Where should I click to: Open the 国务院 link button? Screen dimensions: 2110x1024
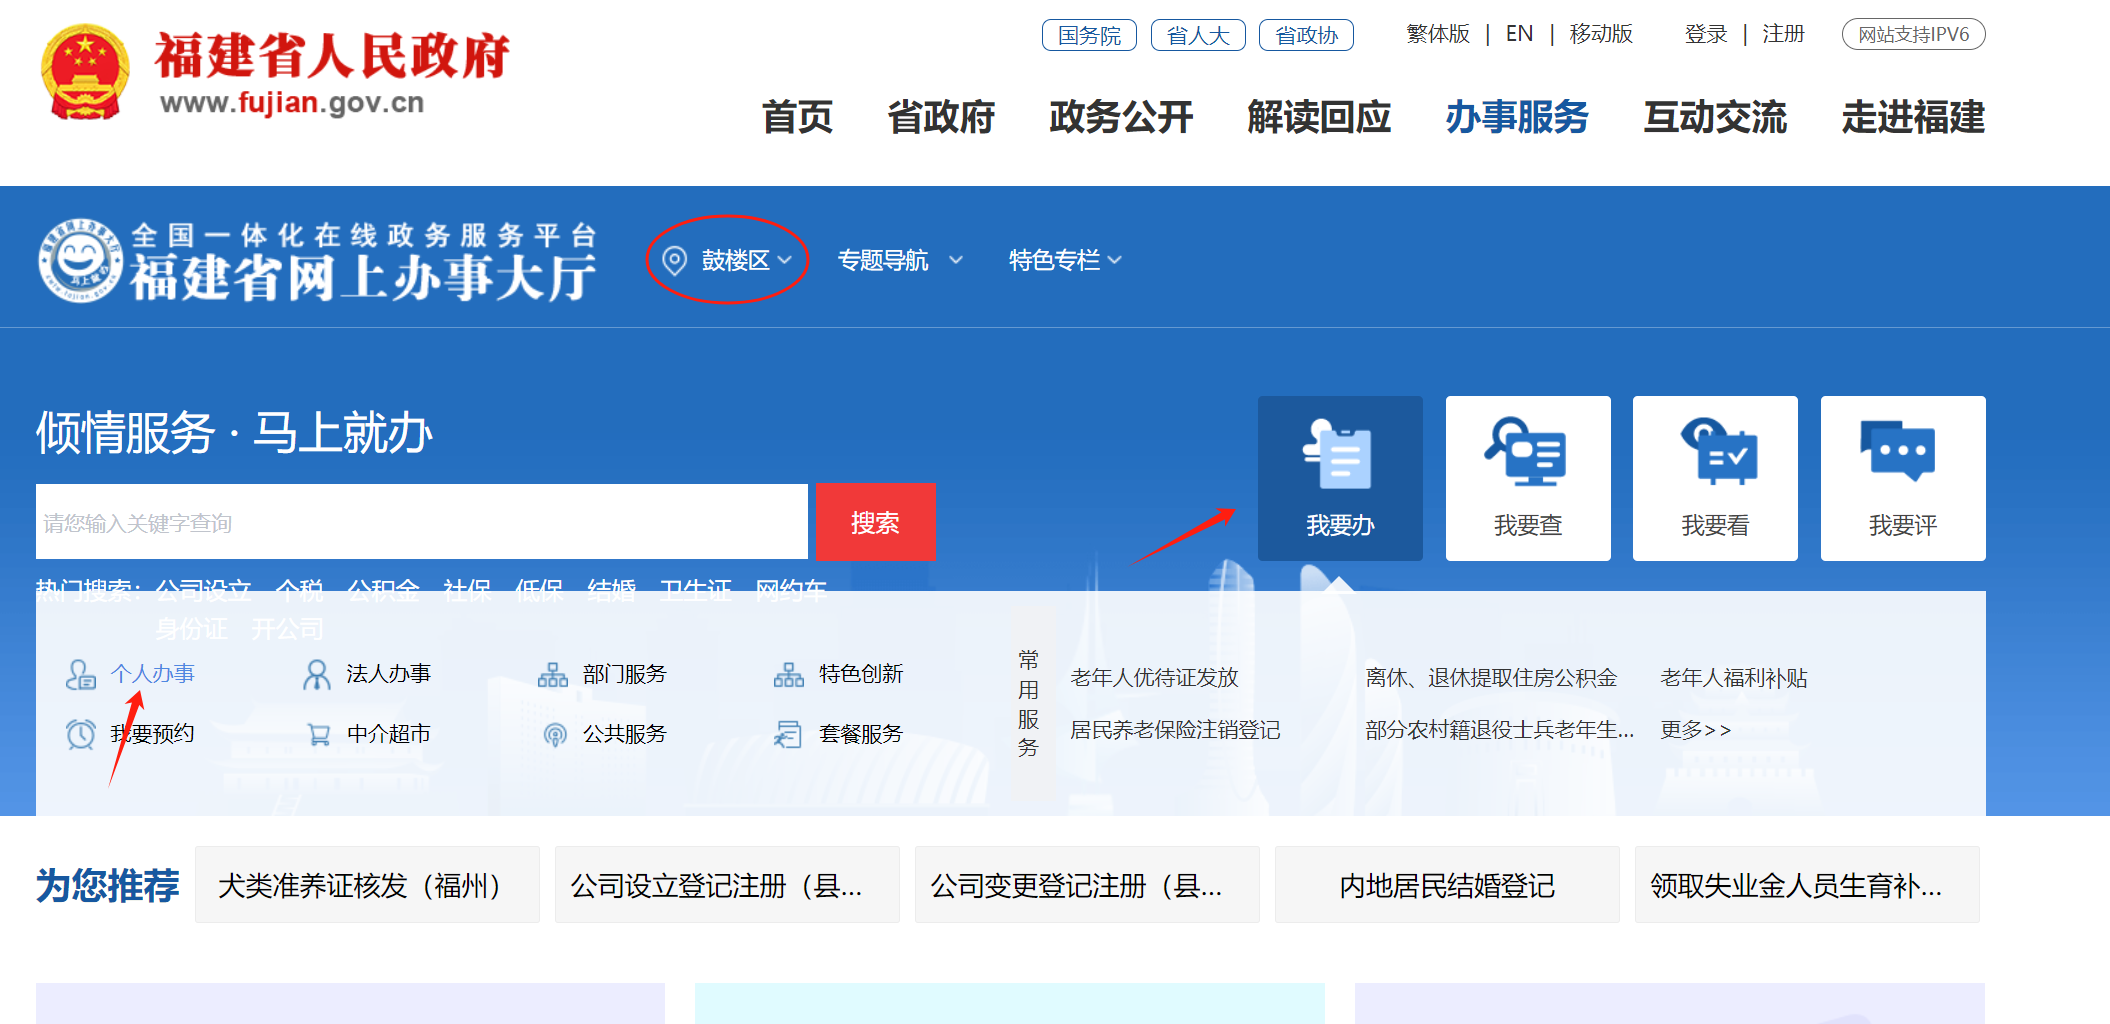[x=1088, y=35]
